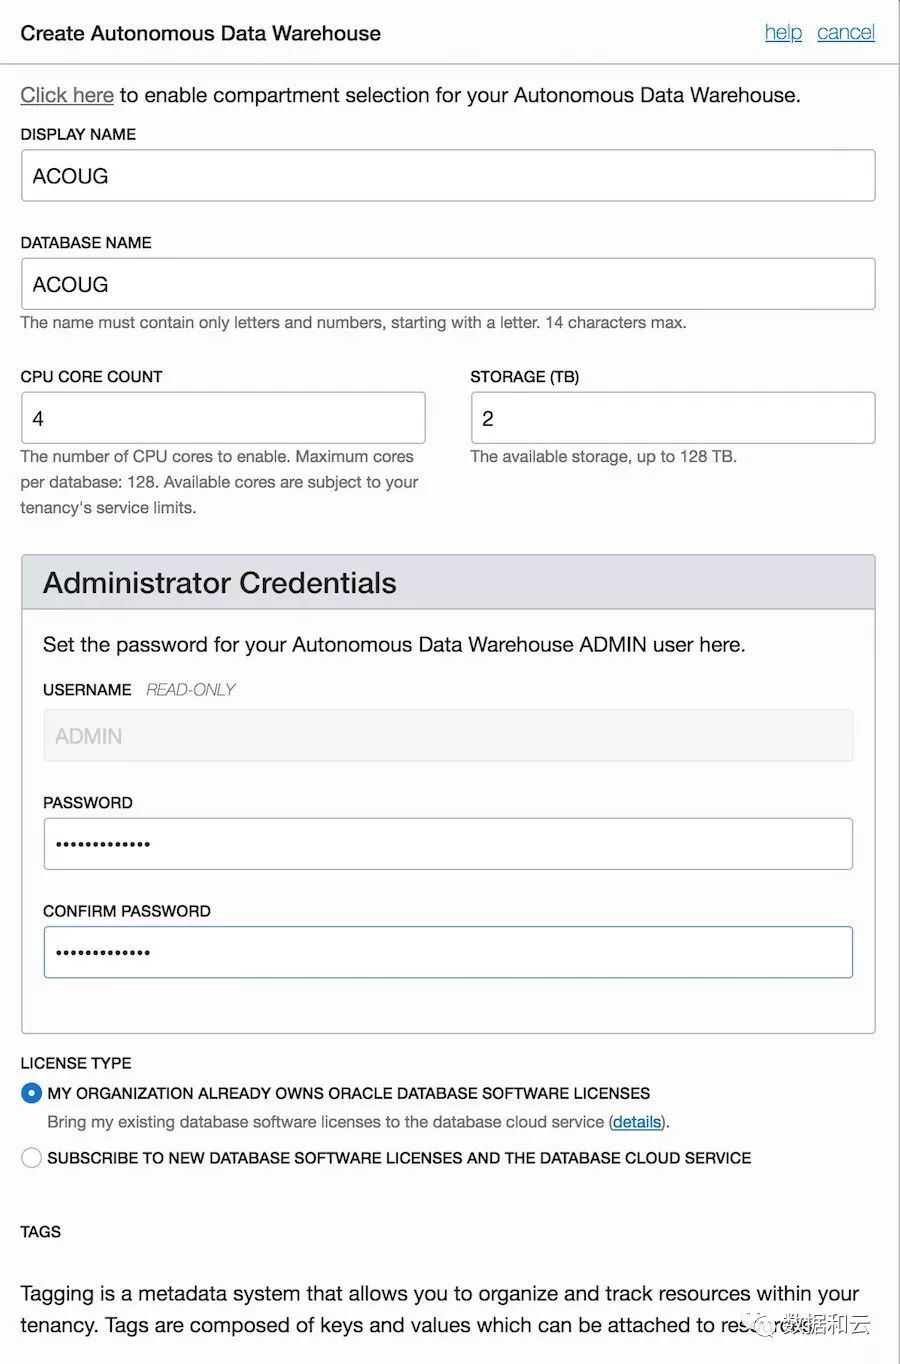This screenshot has width=900, height=1364.
Task: Click the 'Create Autonomous Data Warehouse' title
Action: [x=200, y=33]
